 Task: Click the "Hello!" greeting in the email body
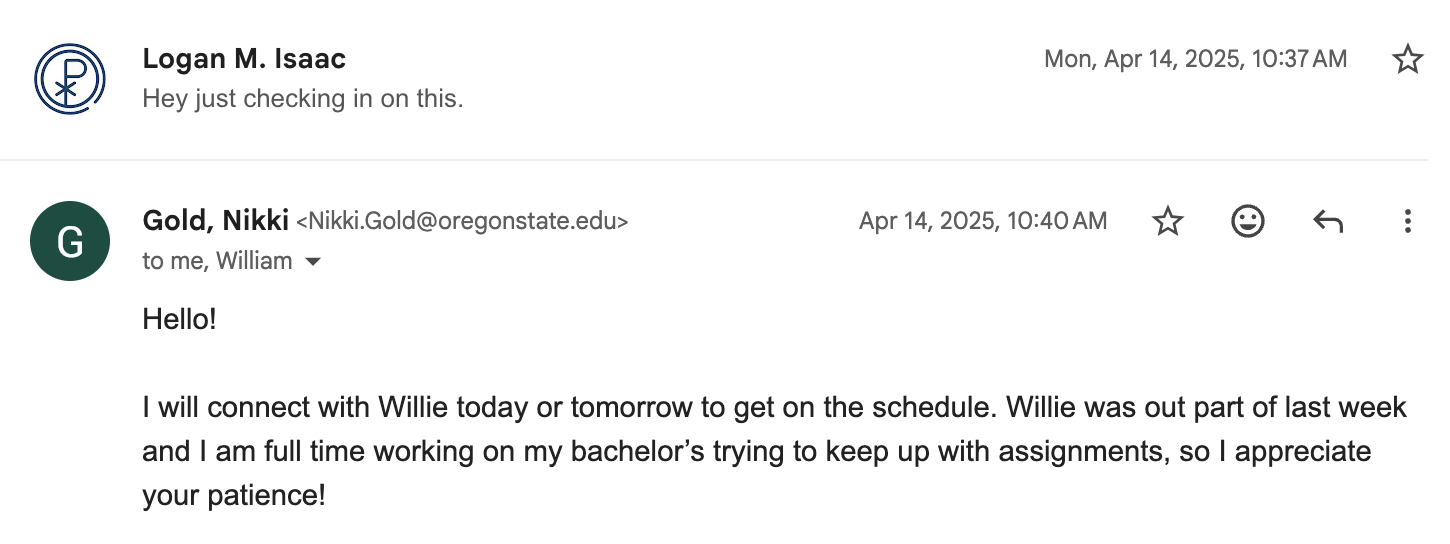click(179, 320)
